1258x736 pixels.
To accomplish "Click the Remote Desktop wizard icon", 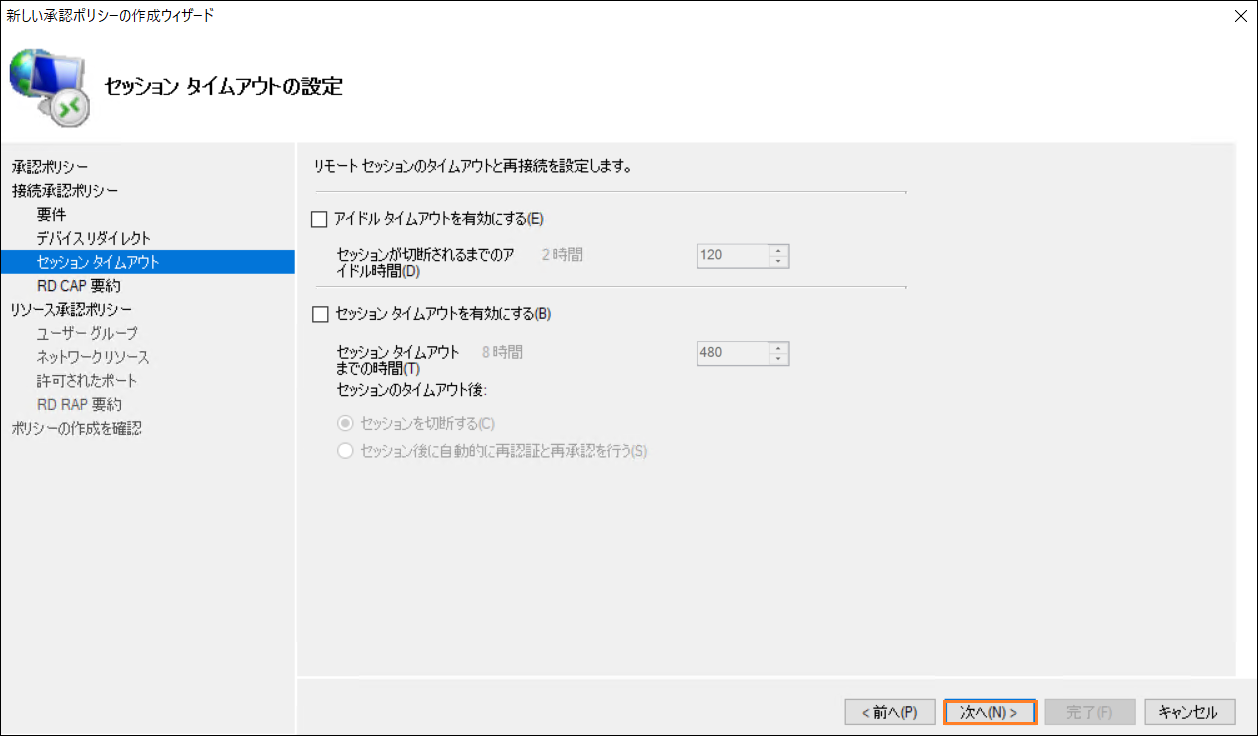I will (x=50, y=87).
